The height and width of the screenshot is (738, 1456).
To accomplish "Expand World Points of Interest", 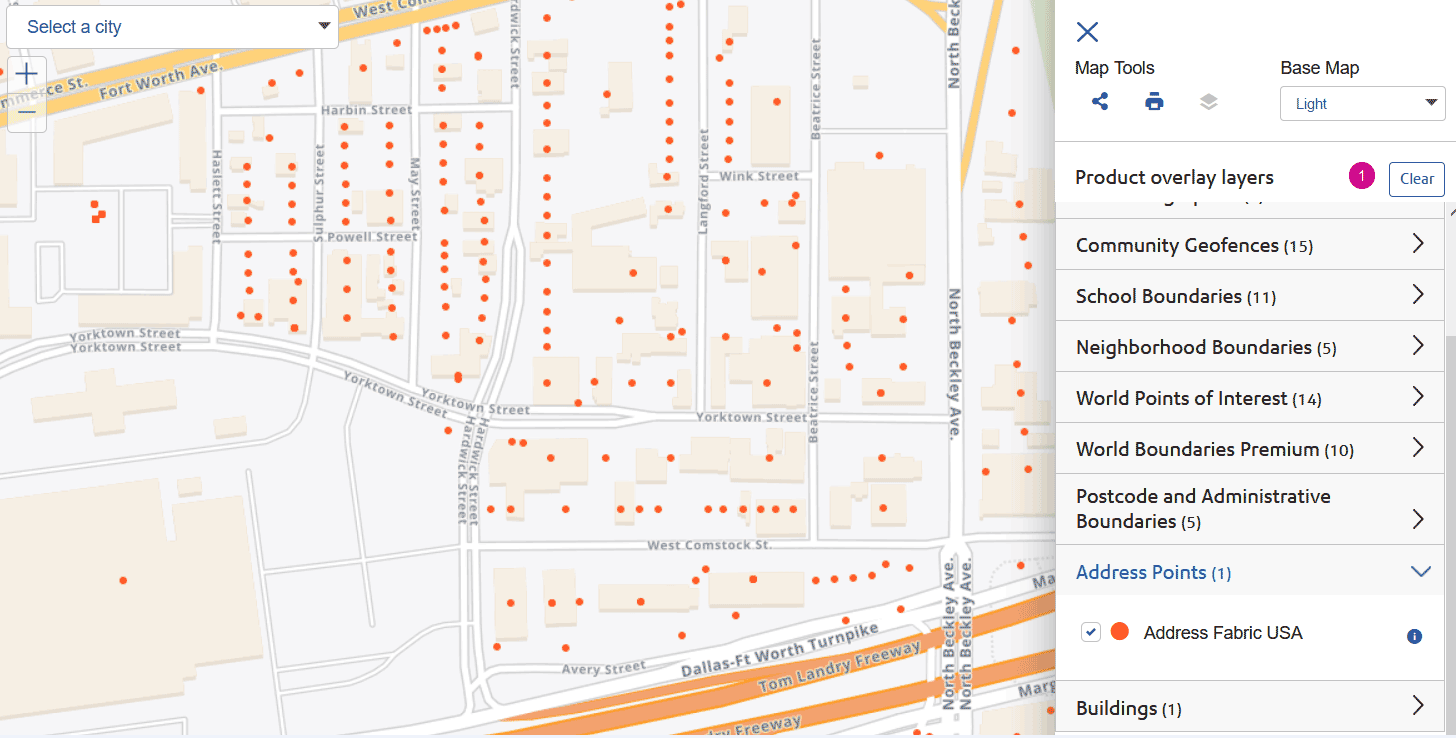I will pyautogui.click(x=1417, y=396).
